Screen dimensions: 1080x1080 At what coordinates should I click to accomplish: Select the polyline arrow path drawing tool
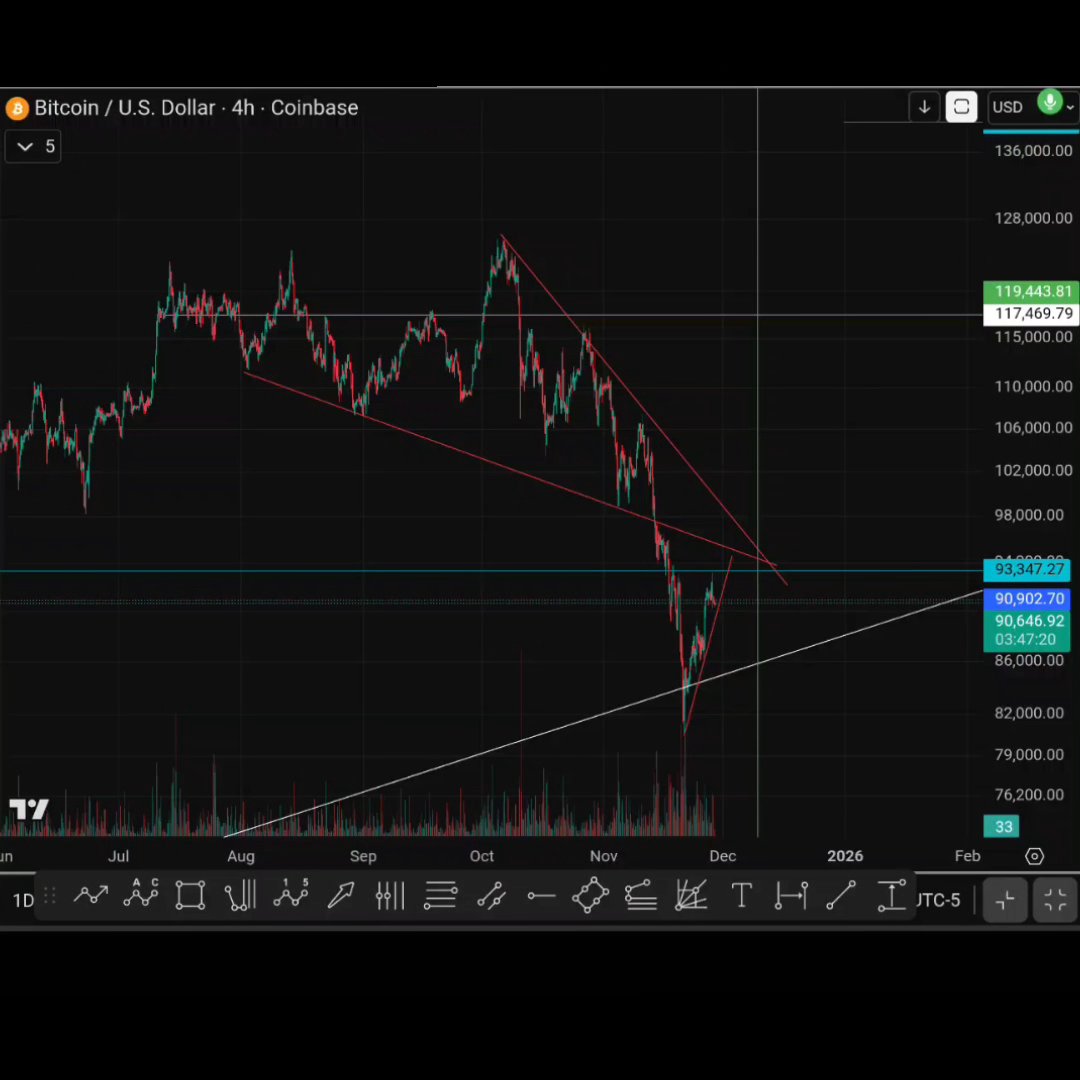pyautogui.click(x=91, y=895)
